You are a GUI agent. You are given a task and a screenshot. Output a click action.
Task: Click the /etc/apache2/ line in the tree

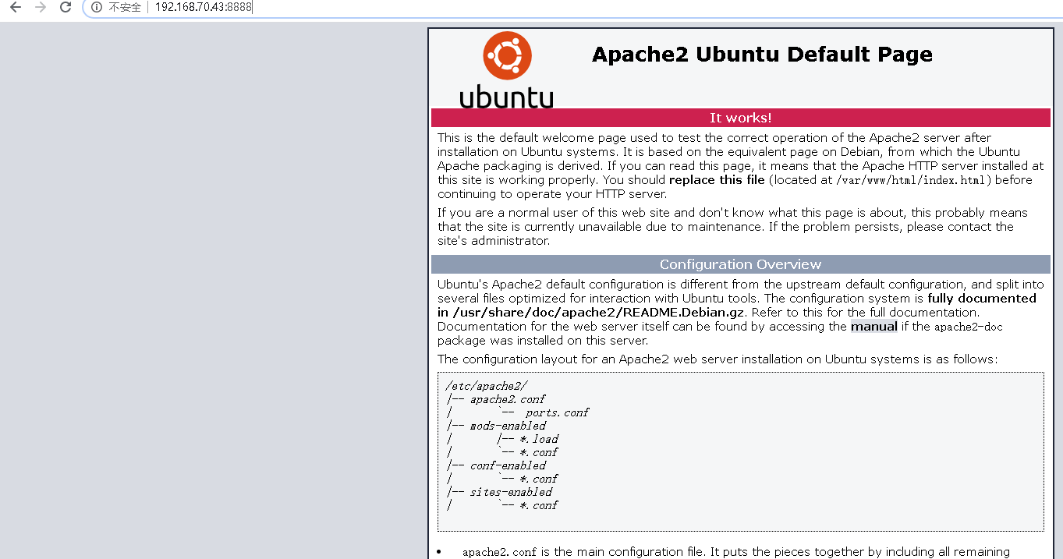[x=486, y=386]
